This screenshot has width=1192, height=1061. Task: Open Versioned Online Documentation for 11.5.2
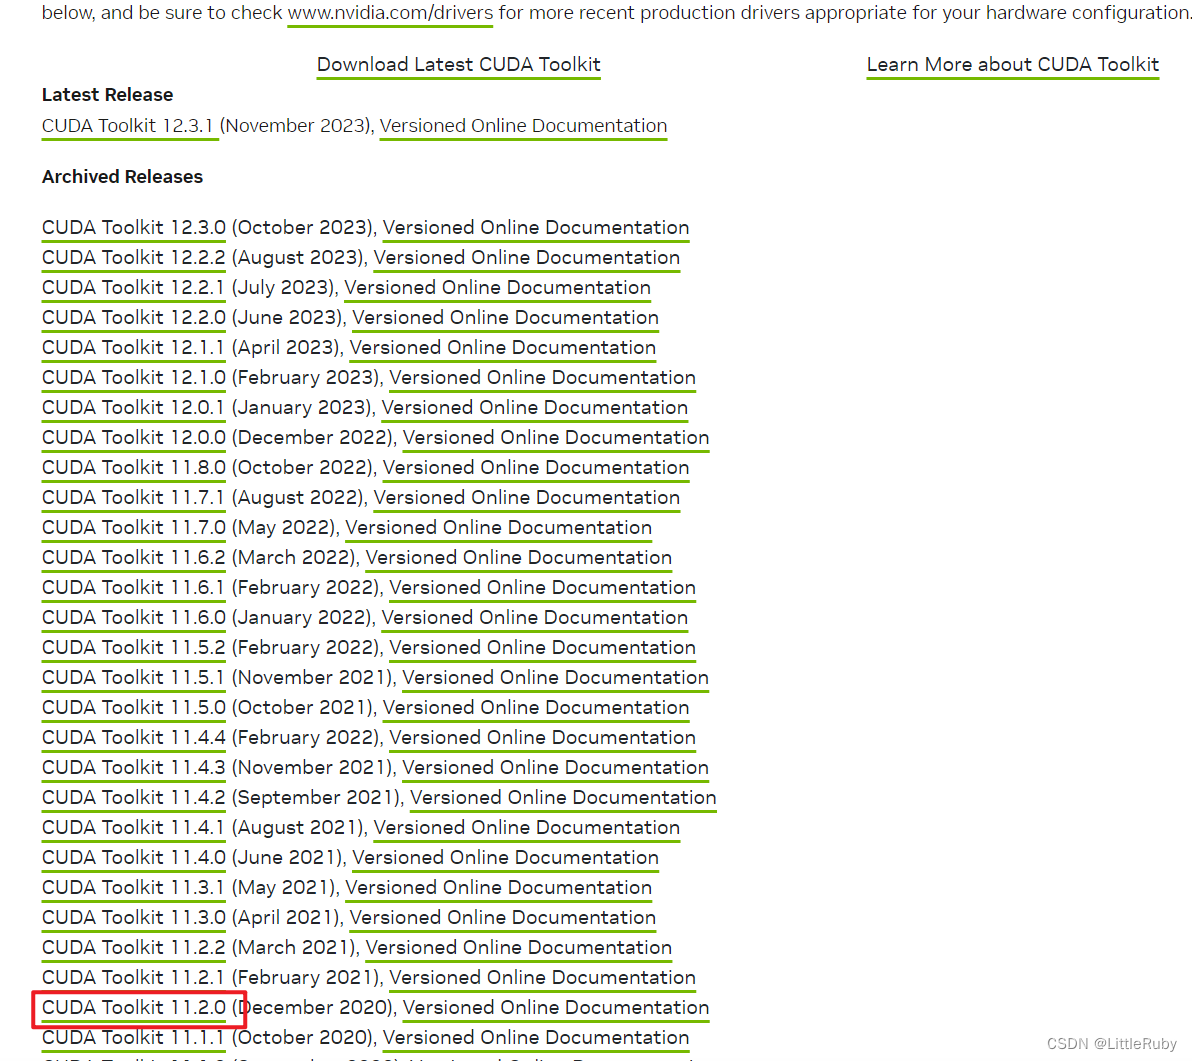[543, 648]
